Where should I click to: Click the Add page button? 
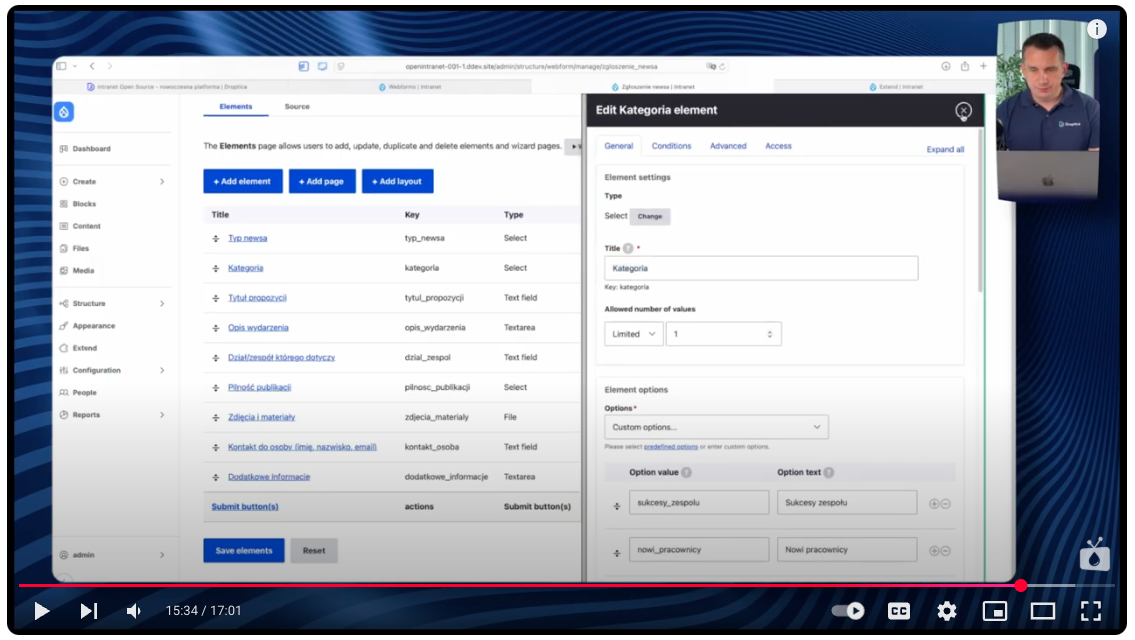click(x=322, y=181)
